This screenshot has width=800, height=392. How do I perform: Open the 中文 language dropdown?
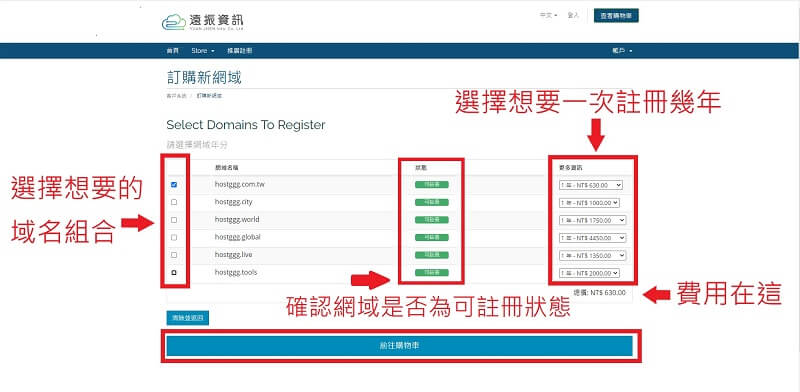548,15
